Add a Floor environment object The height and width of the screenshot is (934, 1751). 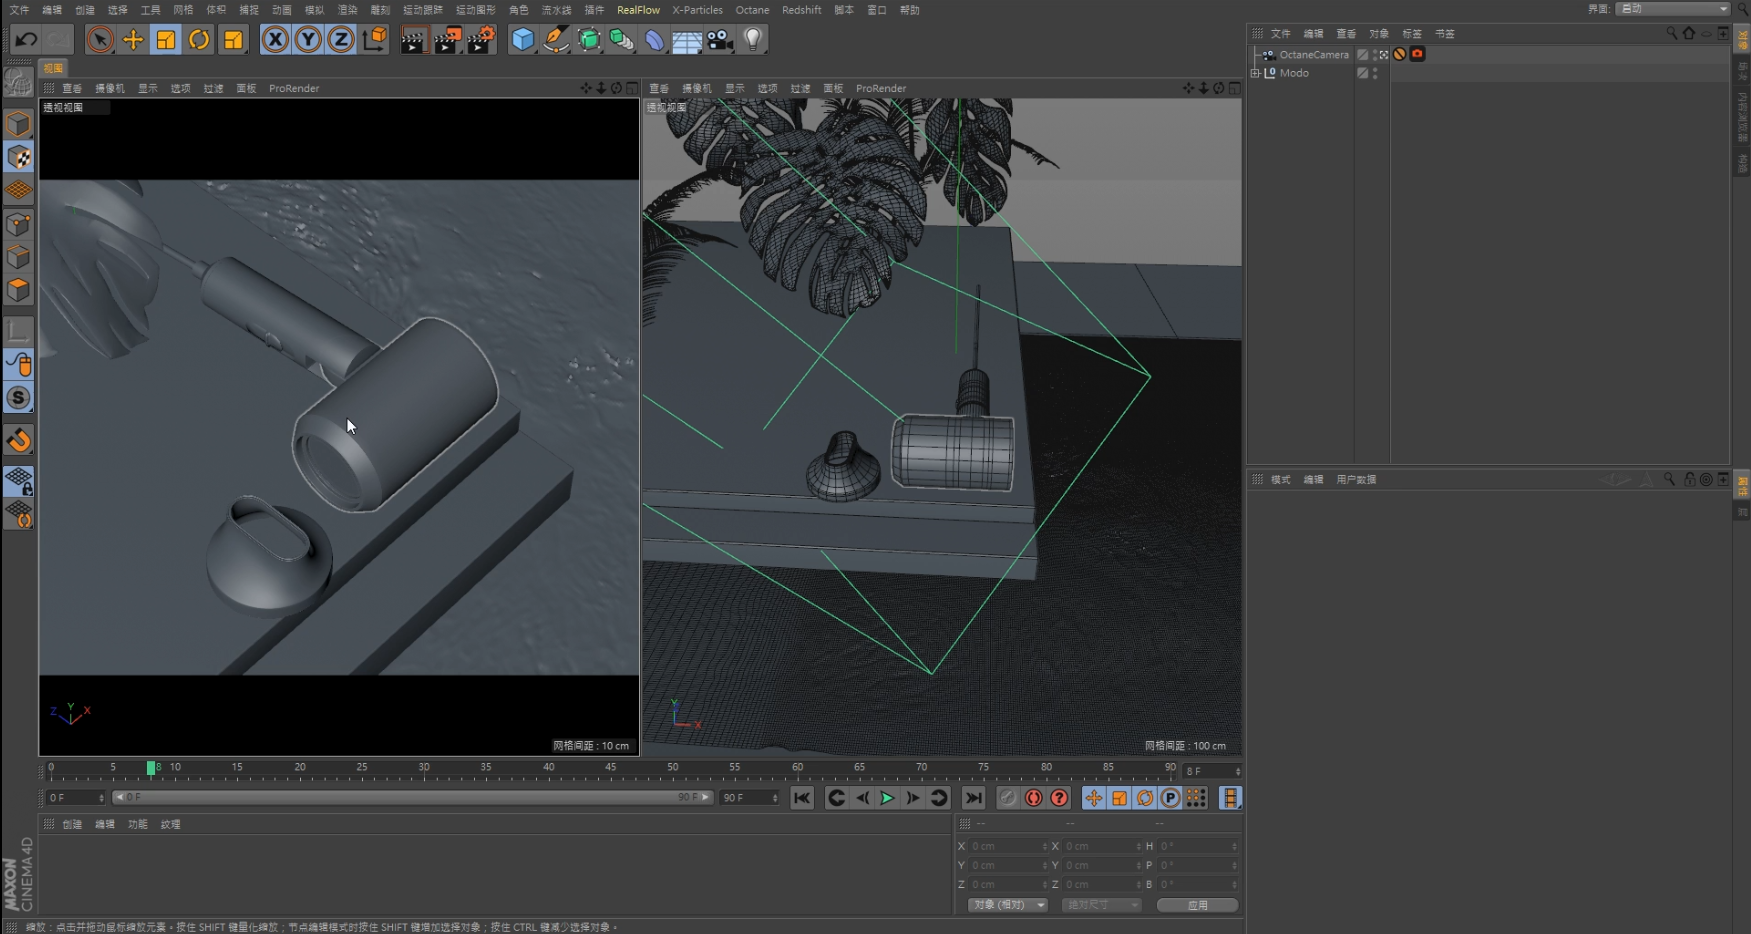(x=687, y=40)
